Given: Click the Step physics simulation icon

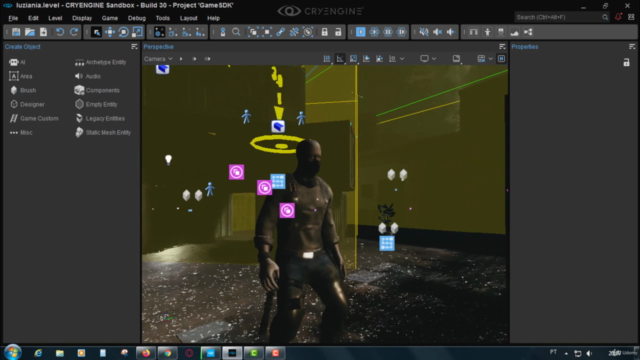Looking at the screenshot, I should (x=402, y=32).
